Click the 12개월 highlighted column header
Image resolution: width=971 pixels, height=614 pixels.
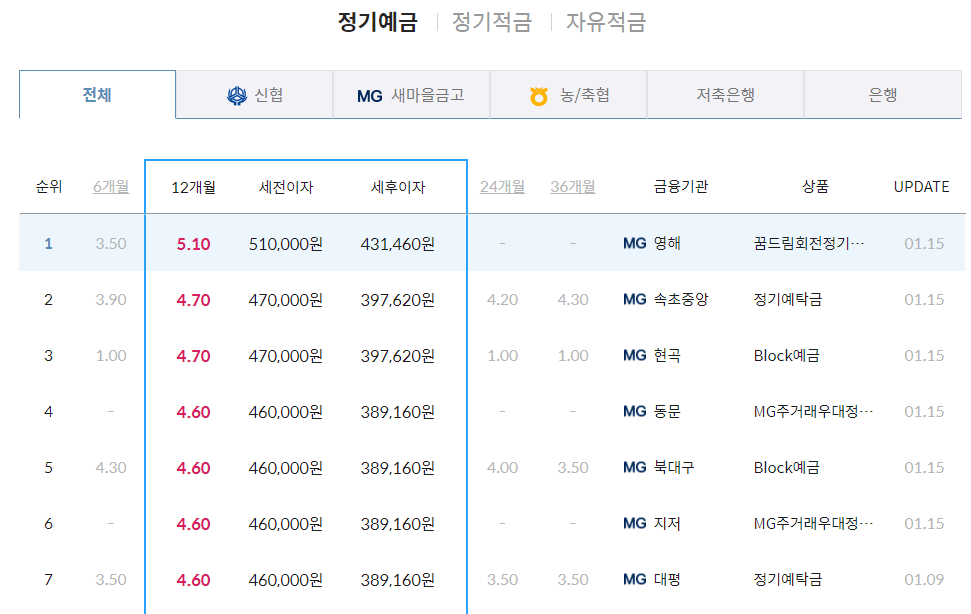pyautogui.click(x=191, y=187)
